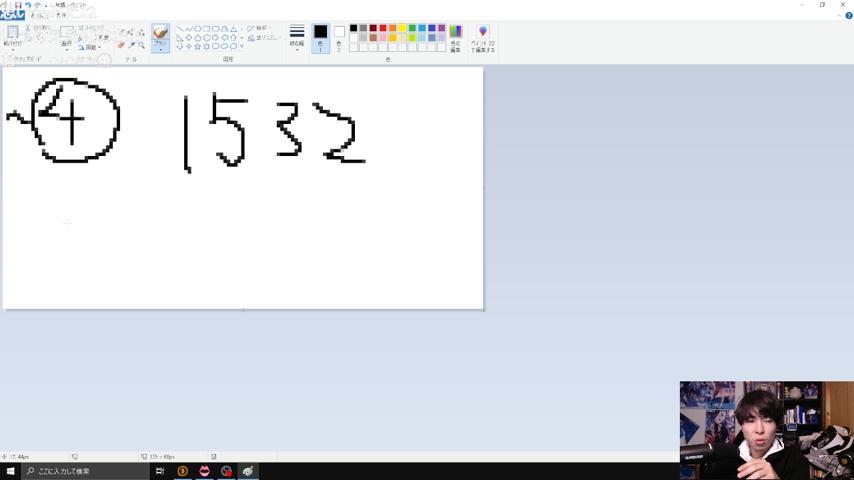Choose the Line shape

click(180, 28)
